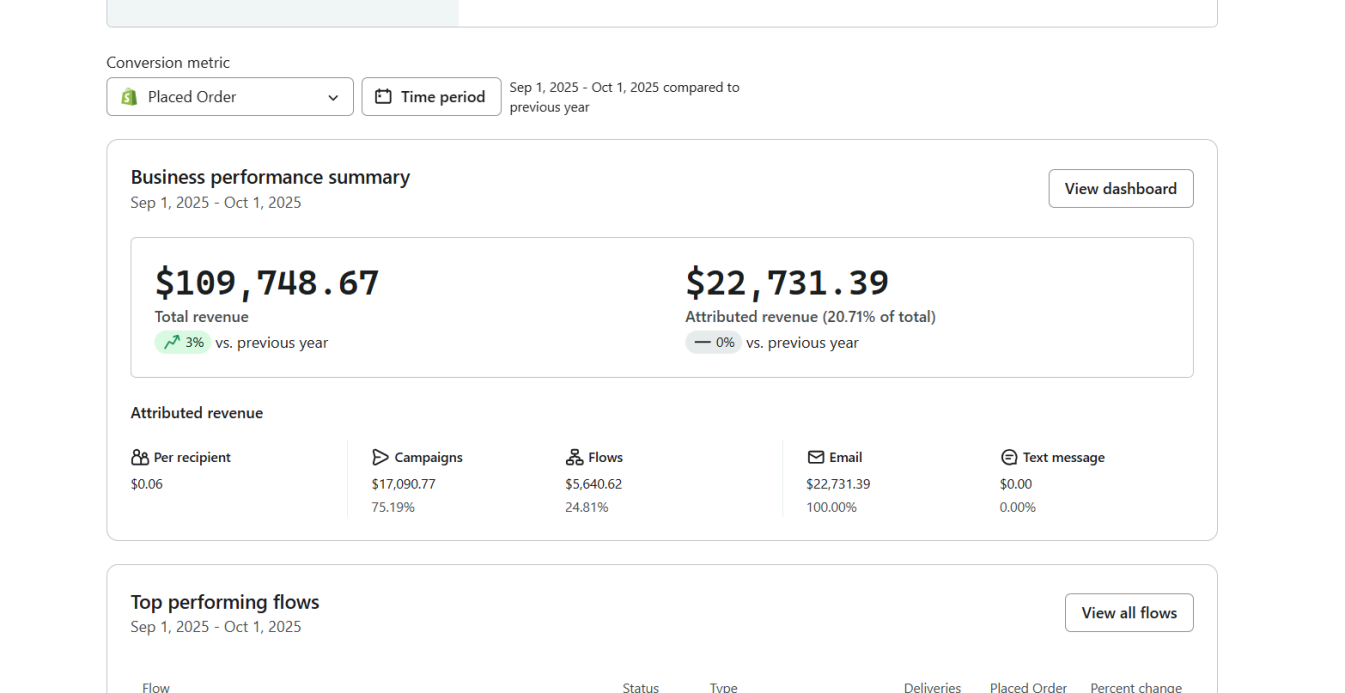The height and width of the screenshot is (693, 1345).
Task: Click the View all flows button
Action: pos(1129,613)
